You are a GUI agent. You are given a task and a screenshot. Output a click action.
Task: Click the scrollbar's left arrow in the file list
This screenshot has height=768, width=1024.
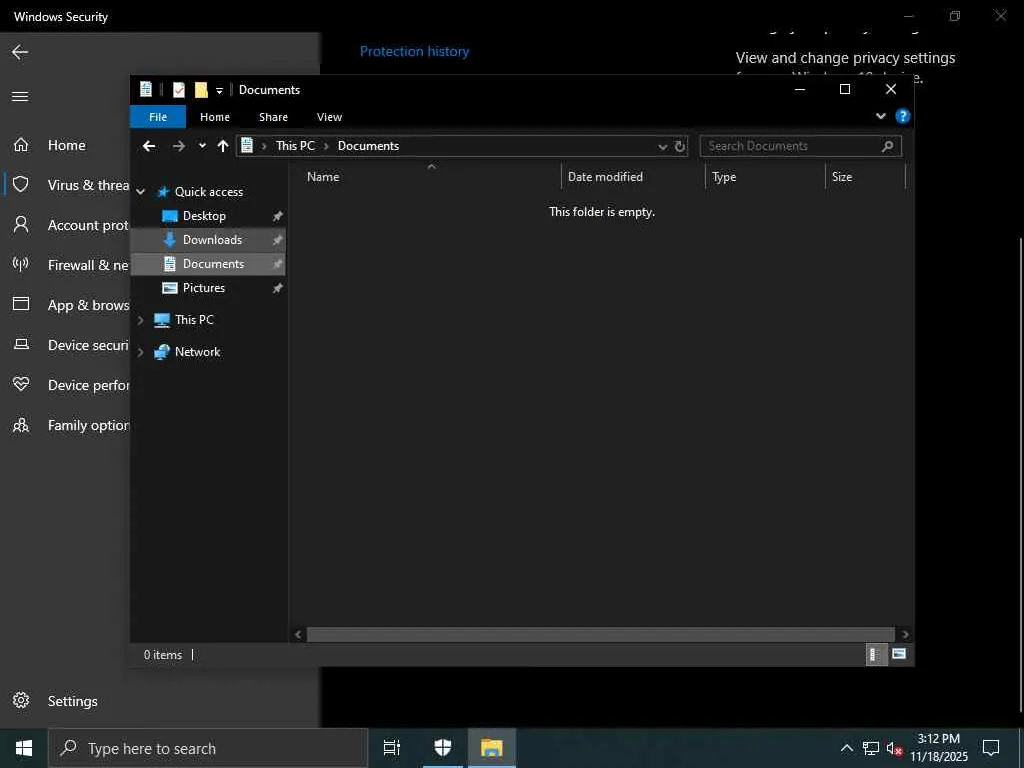(x=298, y=635)
